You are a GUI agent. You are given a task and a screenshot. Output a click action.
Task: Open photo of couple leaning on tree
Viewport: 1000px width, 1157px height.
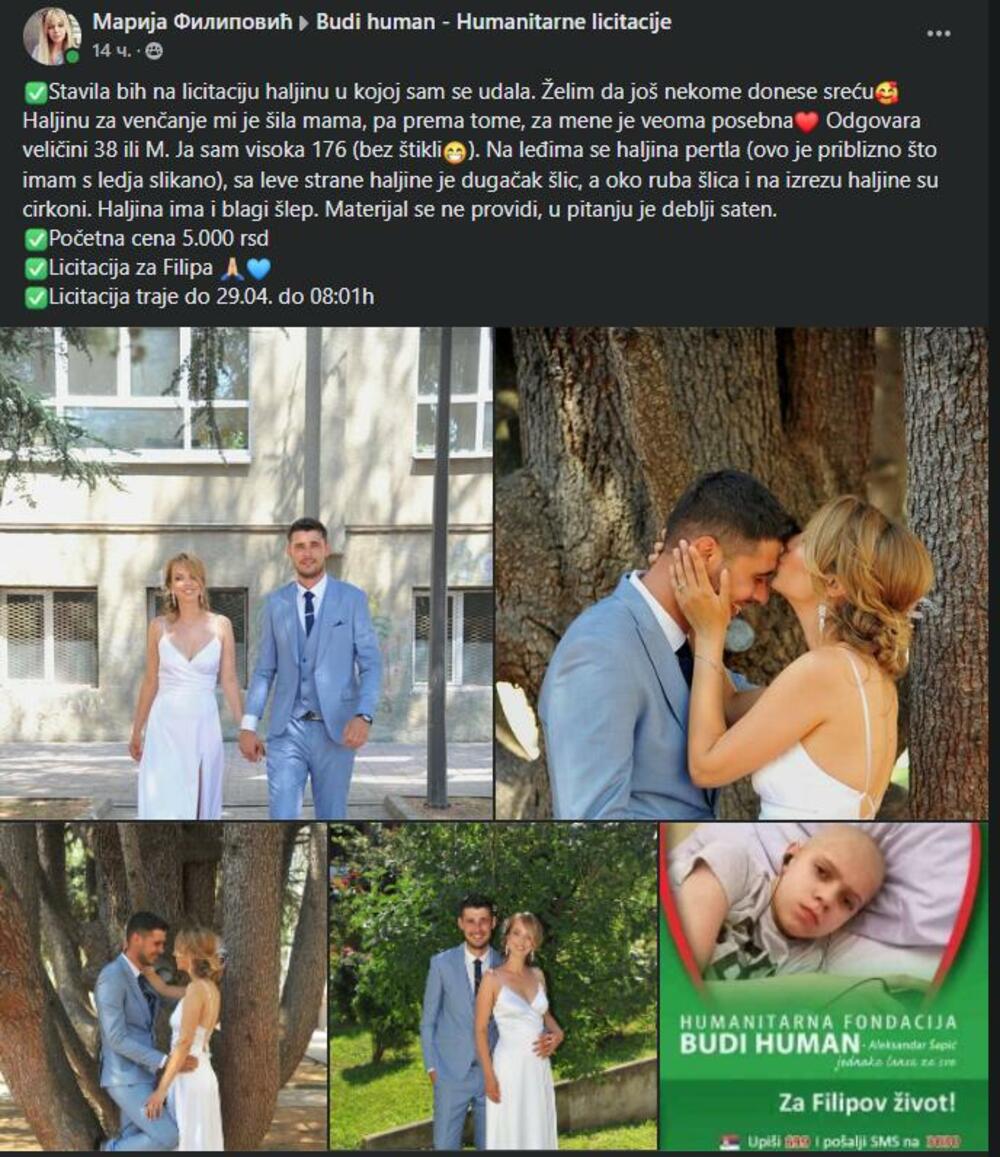pyautogui.click(x=163, y=987)
